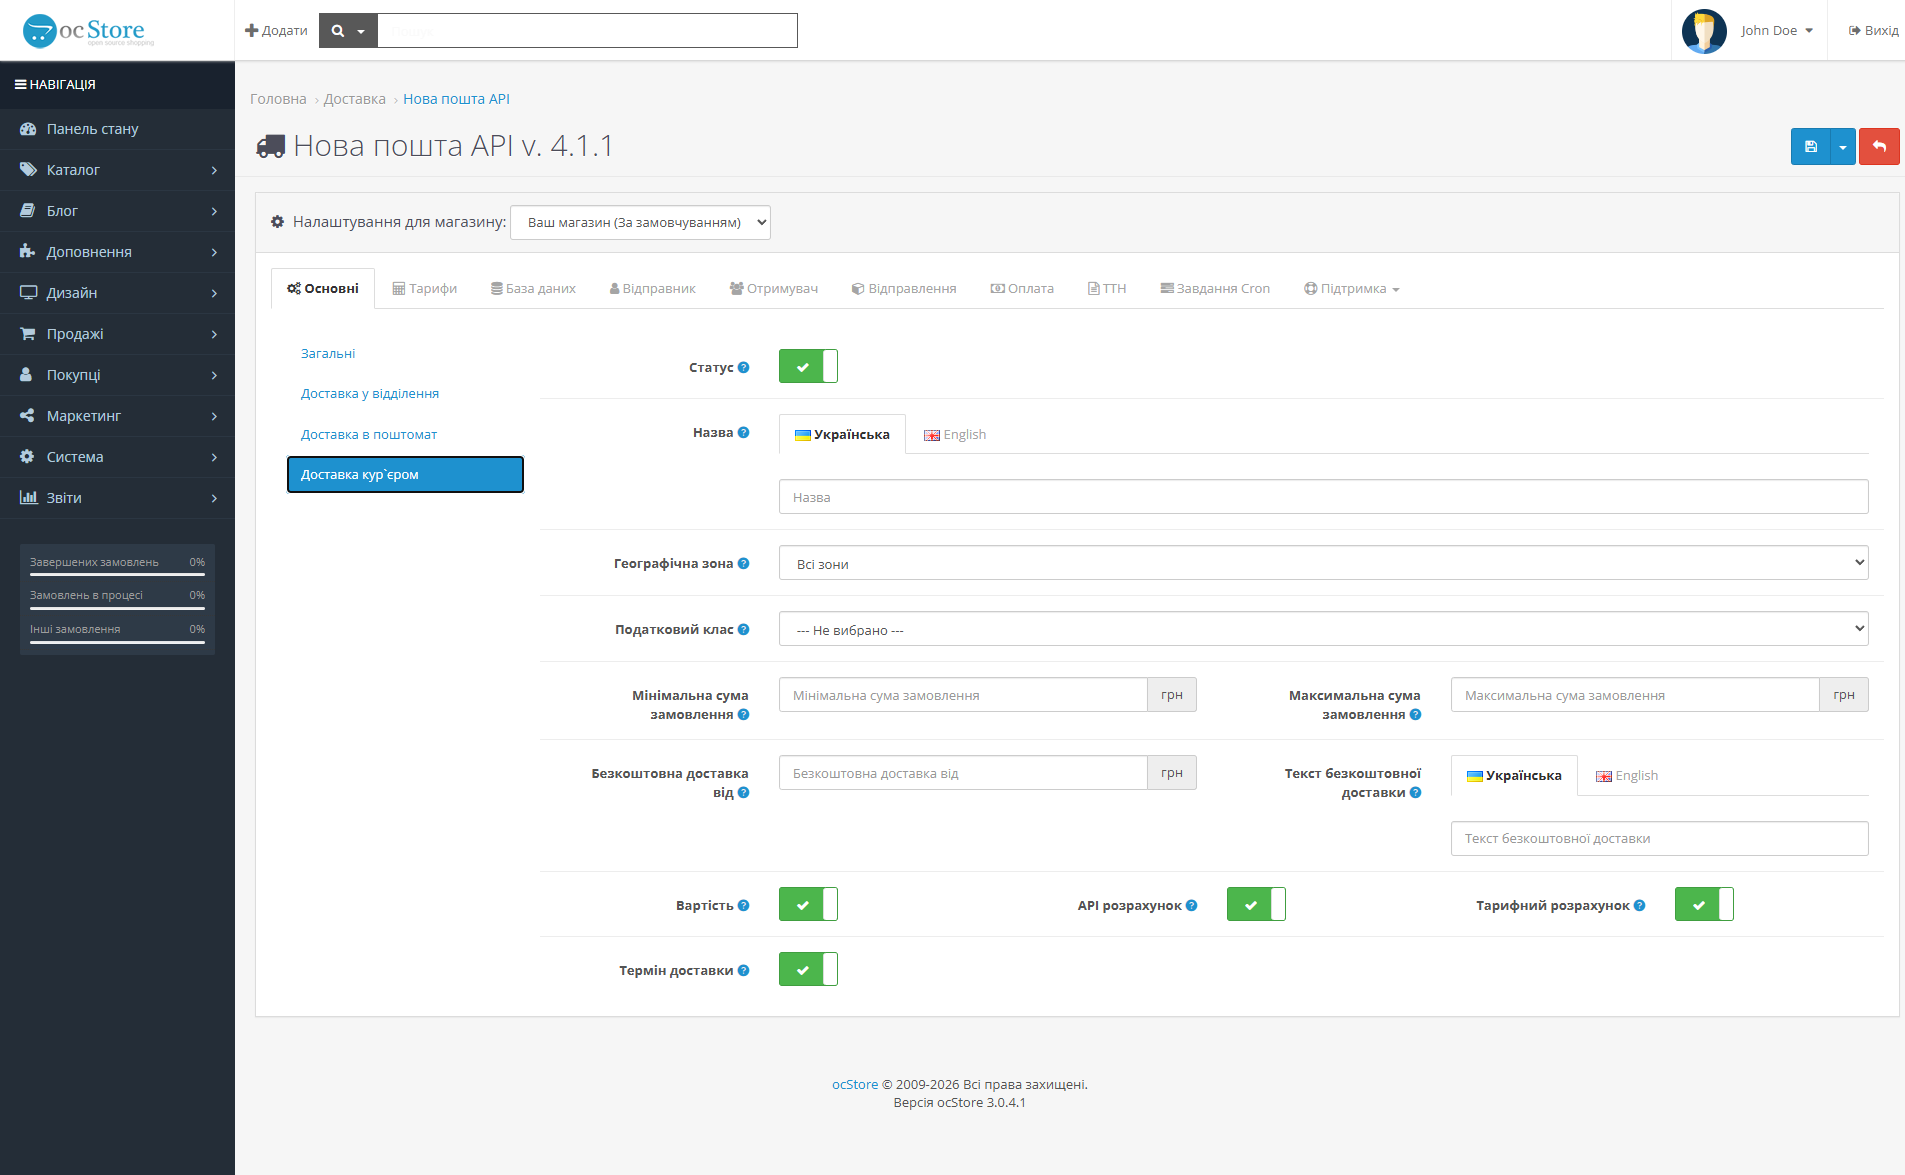Click Мінімальна сума замовлення help icon
The image size is (1905, 1175).
pyautogui.click(x=743, y=714)
